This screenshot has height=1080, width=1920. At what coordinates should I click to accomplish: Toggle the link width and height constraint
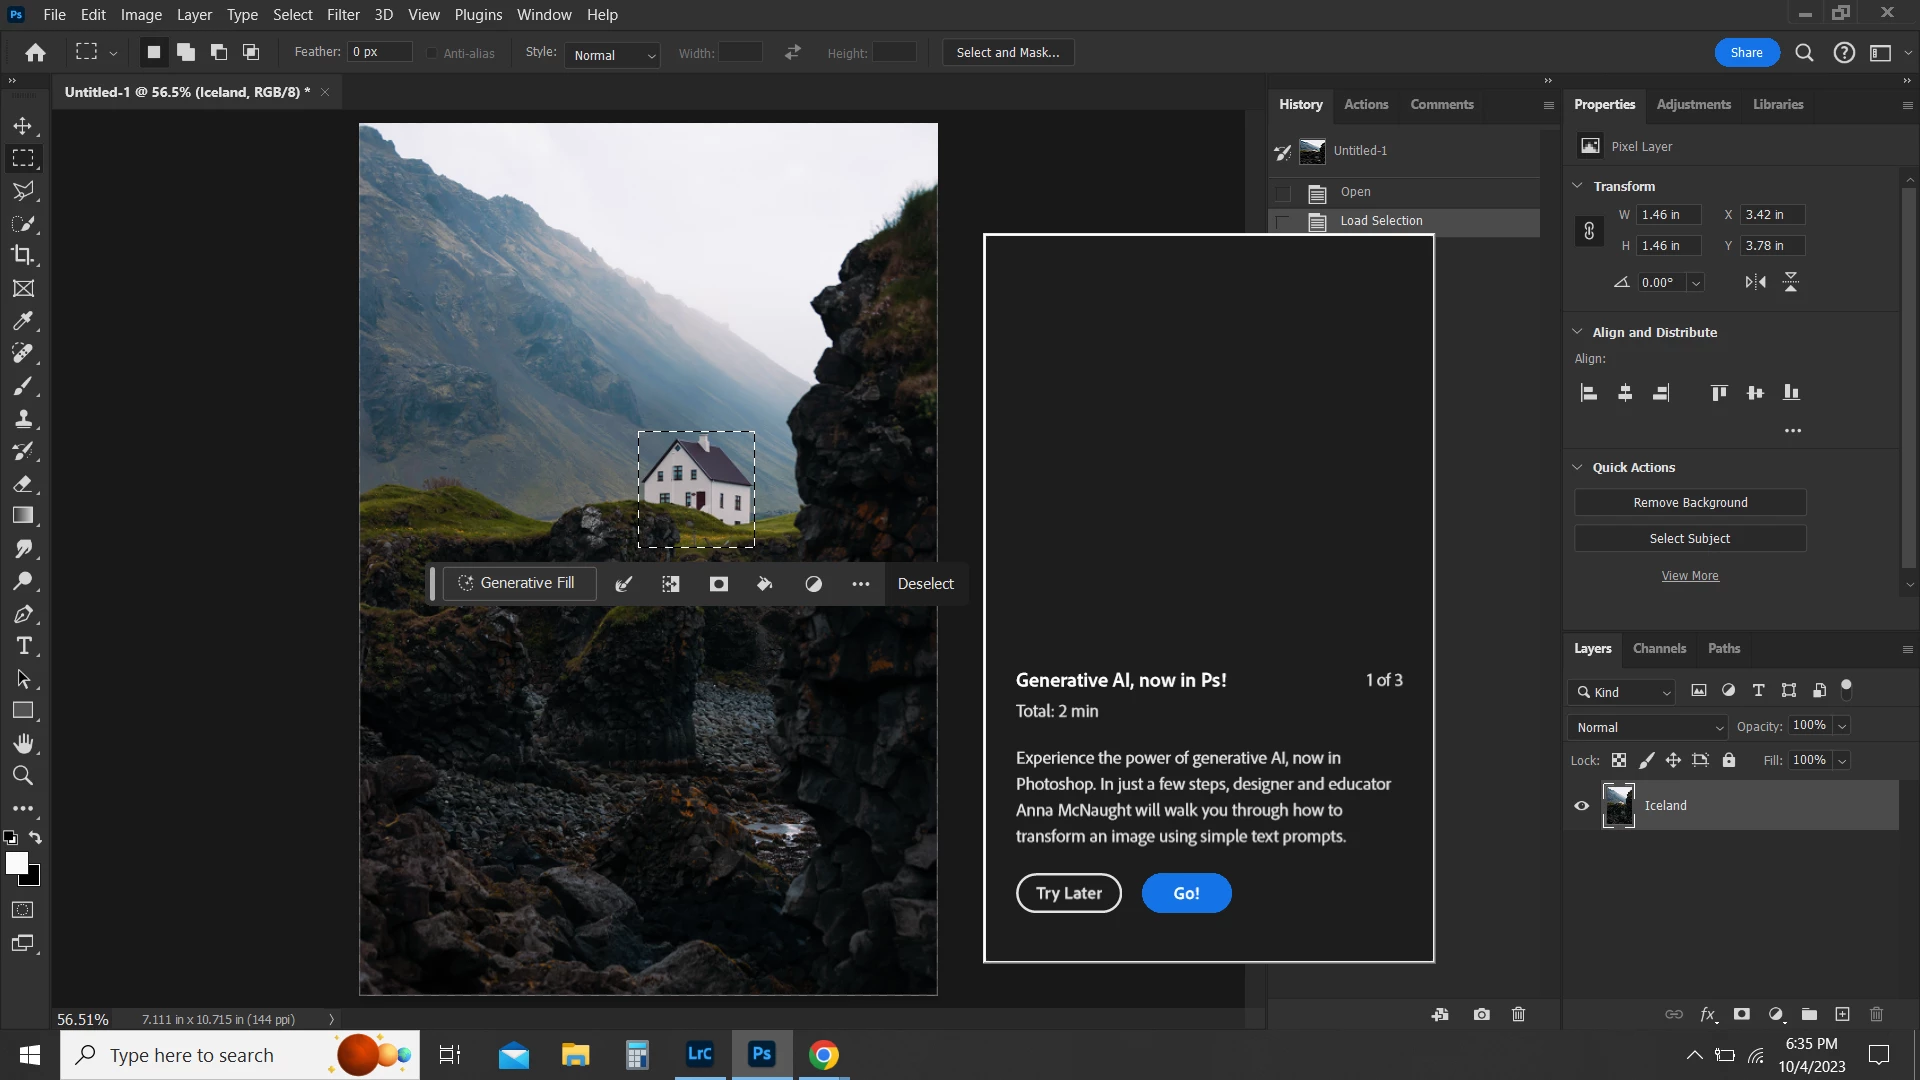coord(1589,231)
